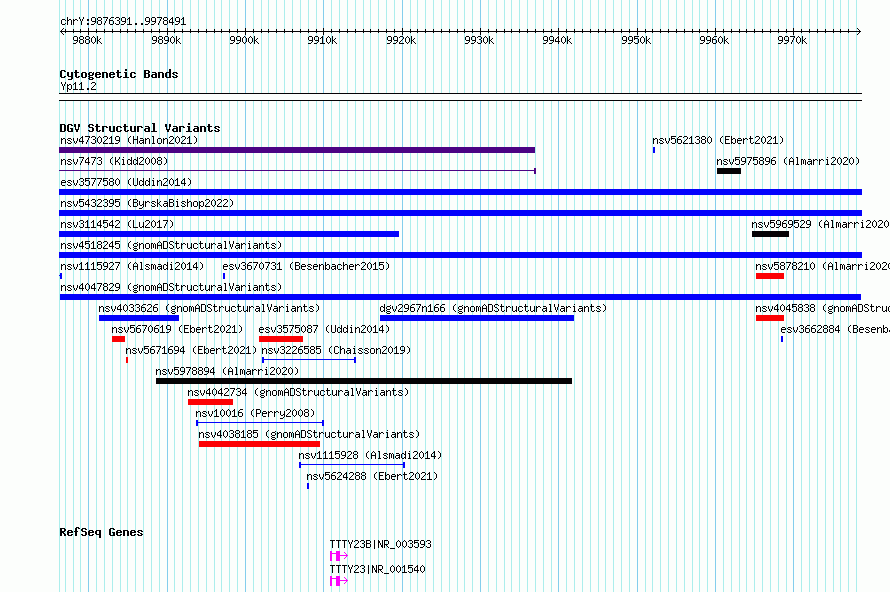Open nsv4045838 variant label

tap(822, 308)
